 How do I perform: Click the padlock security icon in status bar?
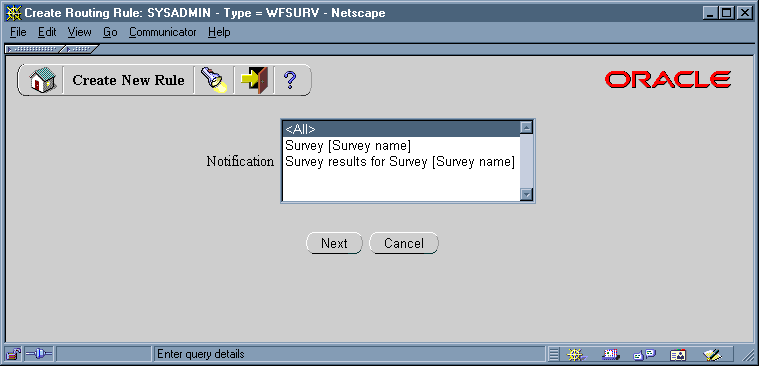pos(14,354)
